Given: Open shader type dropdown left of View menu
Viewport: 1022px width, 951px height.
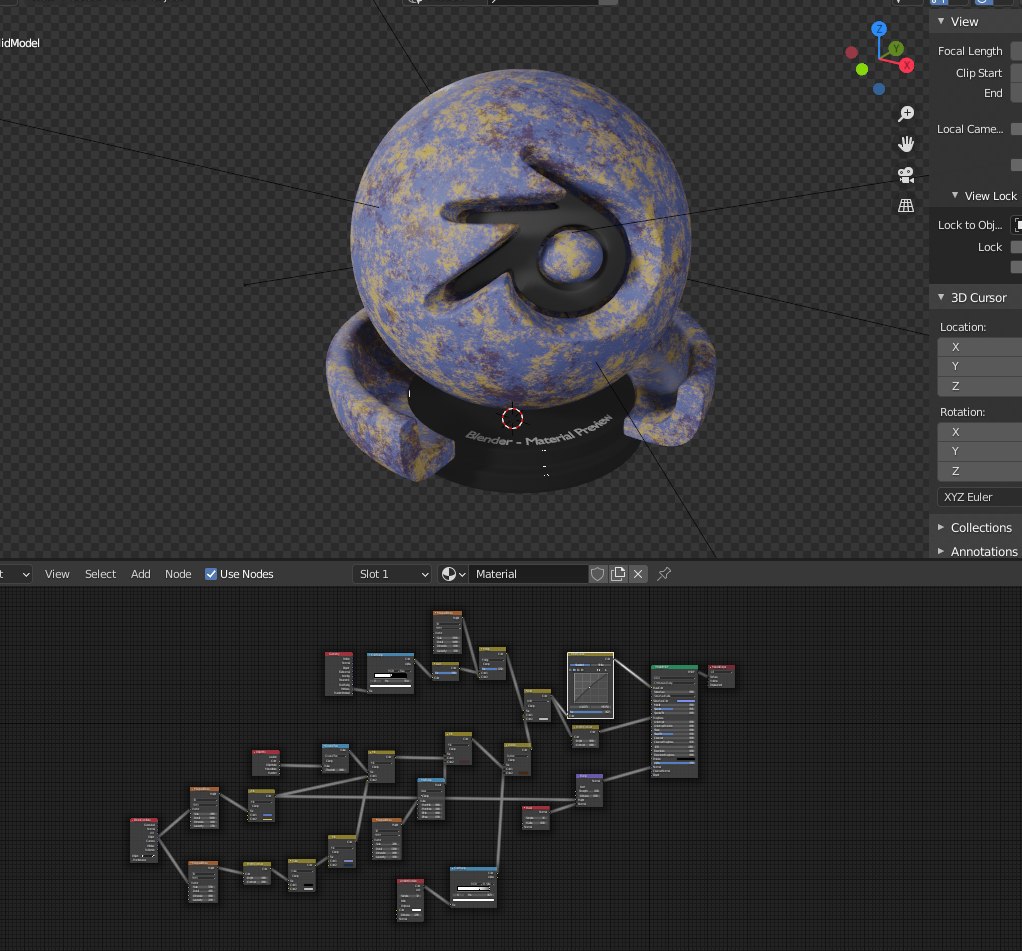Looking at the screenshot, I should tap(16, 574).
